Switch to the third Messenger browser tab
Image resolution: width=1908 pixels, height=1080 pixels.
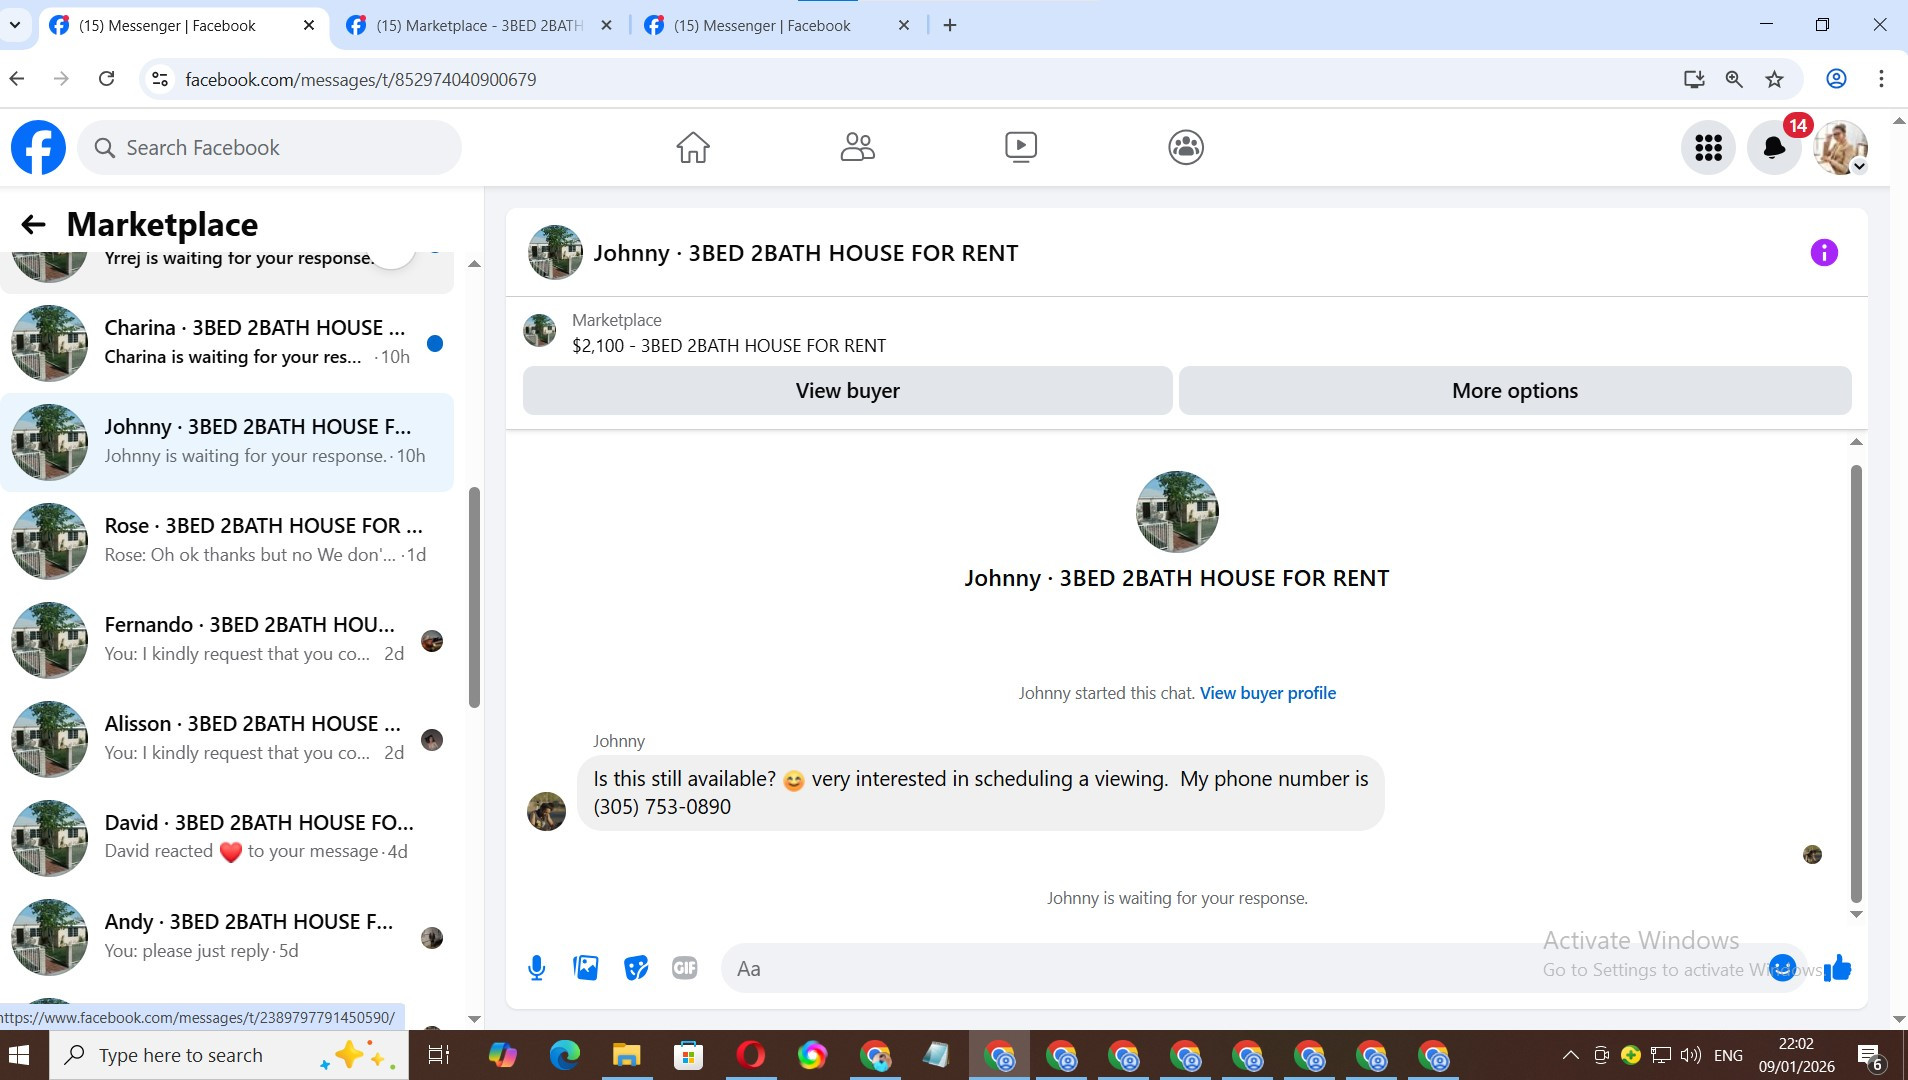pos(762,26)
